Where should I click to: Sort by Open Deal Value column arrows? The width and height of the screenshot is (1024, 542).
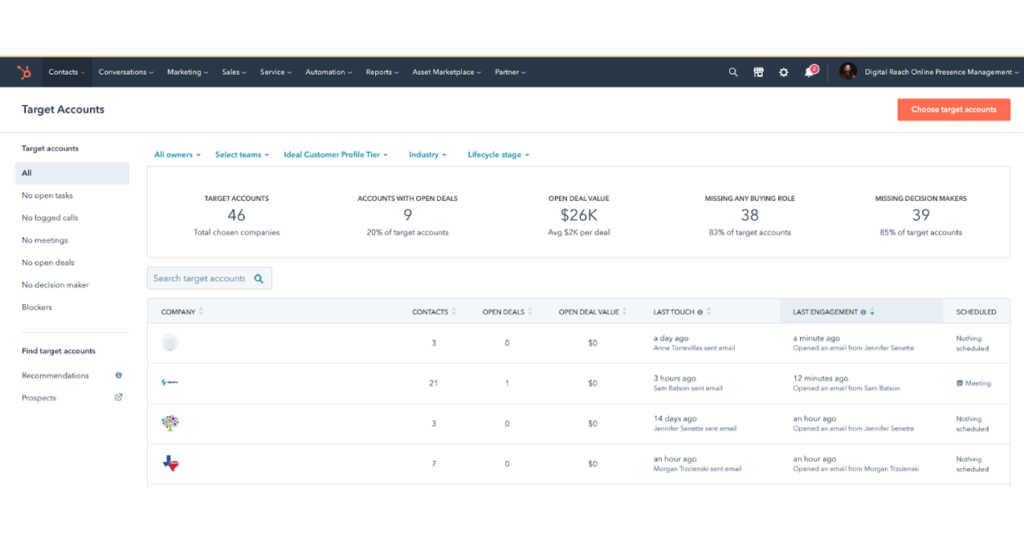(624, 311)
